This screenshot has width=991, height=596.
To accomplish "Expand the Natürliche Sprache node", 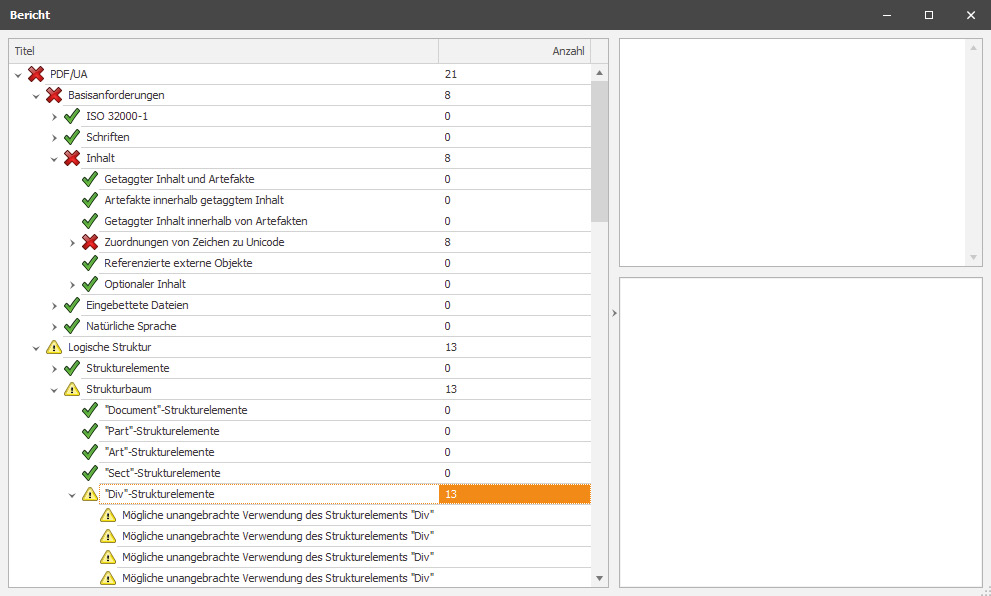I will [54, 327].
